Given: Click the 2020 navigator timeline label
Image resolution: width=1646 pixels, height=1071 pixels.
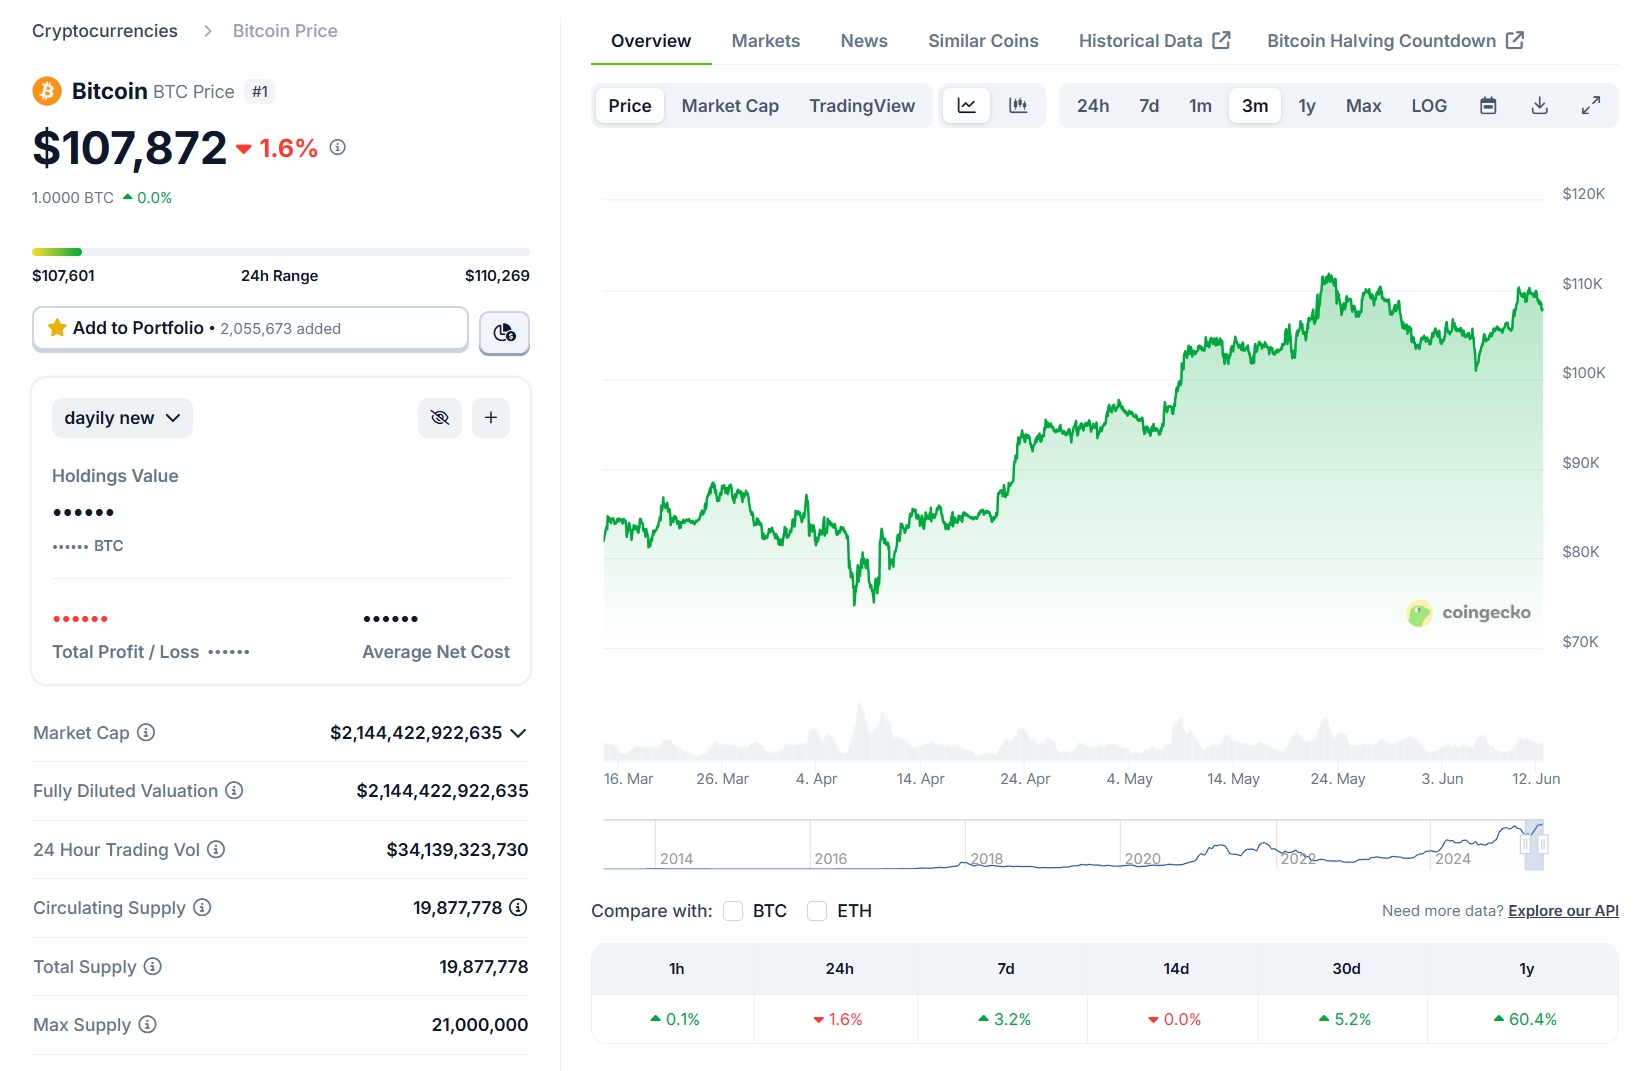Looking at the screenshot, I should pyautogui.click(x=1143, y=859).
